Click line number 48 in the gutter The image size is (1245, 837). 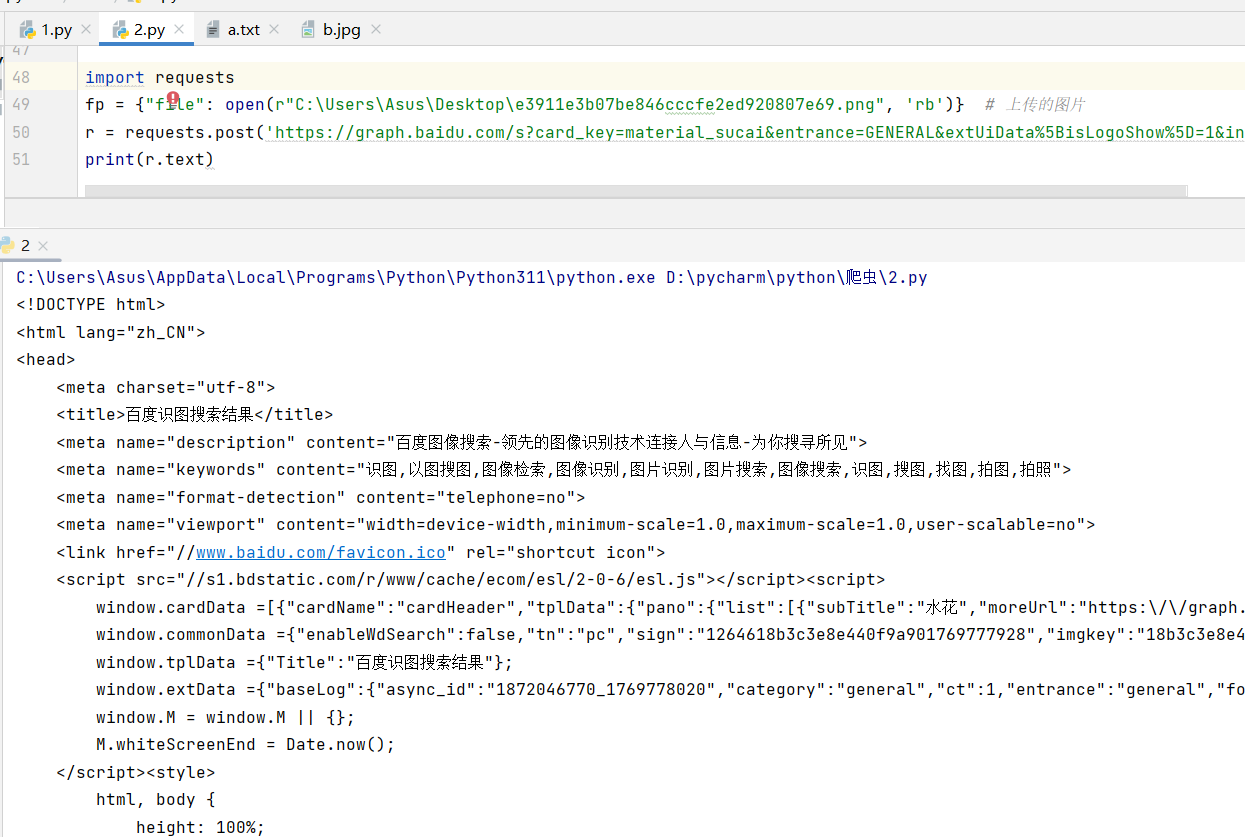pyautogui.click(x=21, y=77)
